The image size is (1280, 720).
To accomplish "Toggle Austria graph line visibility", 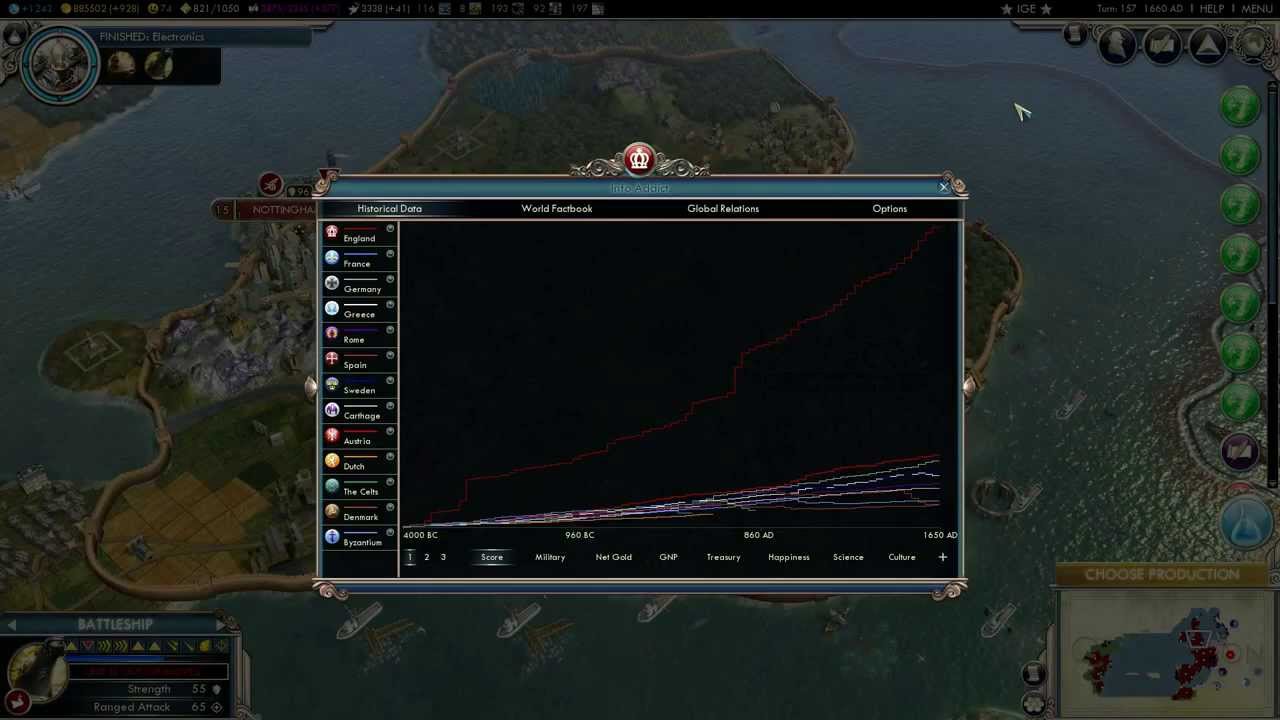I will pos(390,431).
